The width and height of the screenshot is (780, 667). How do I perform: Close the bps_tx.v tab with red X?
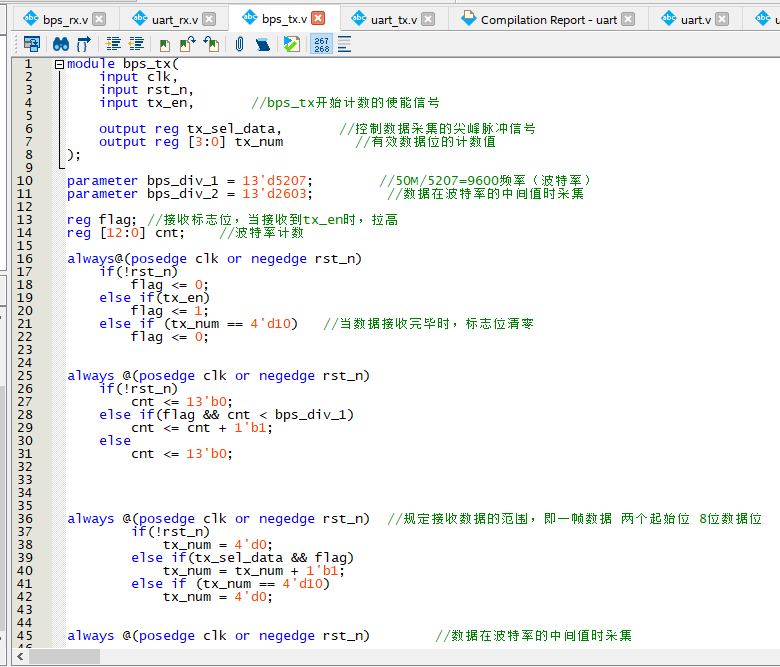click(x=318, y=18)
